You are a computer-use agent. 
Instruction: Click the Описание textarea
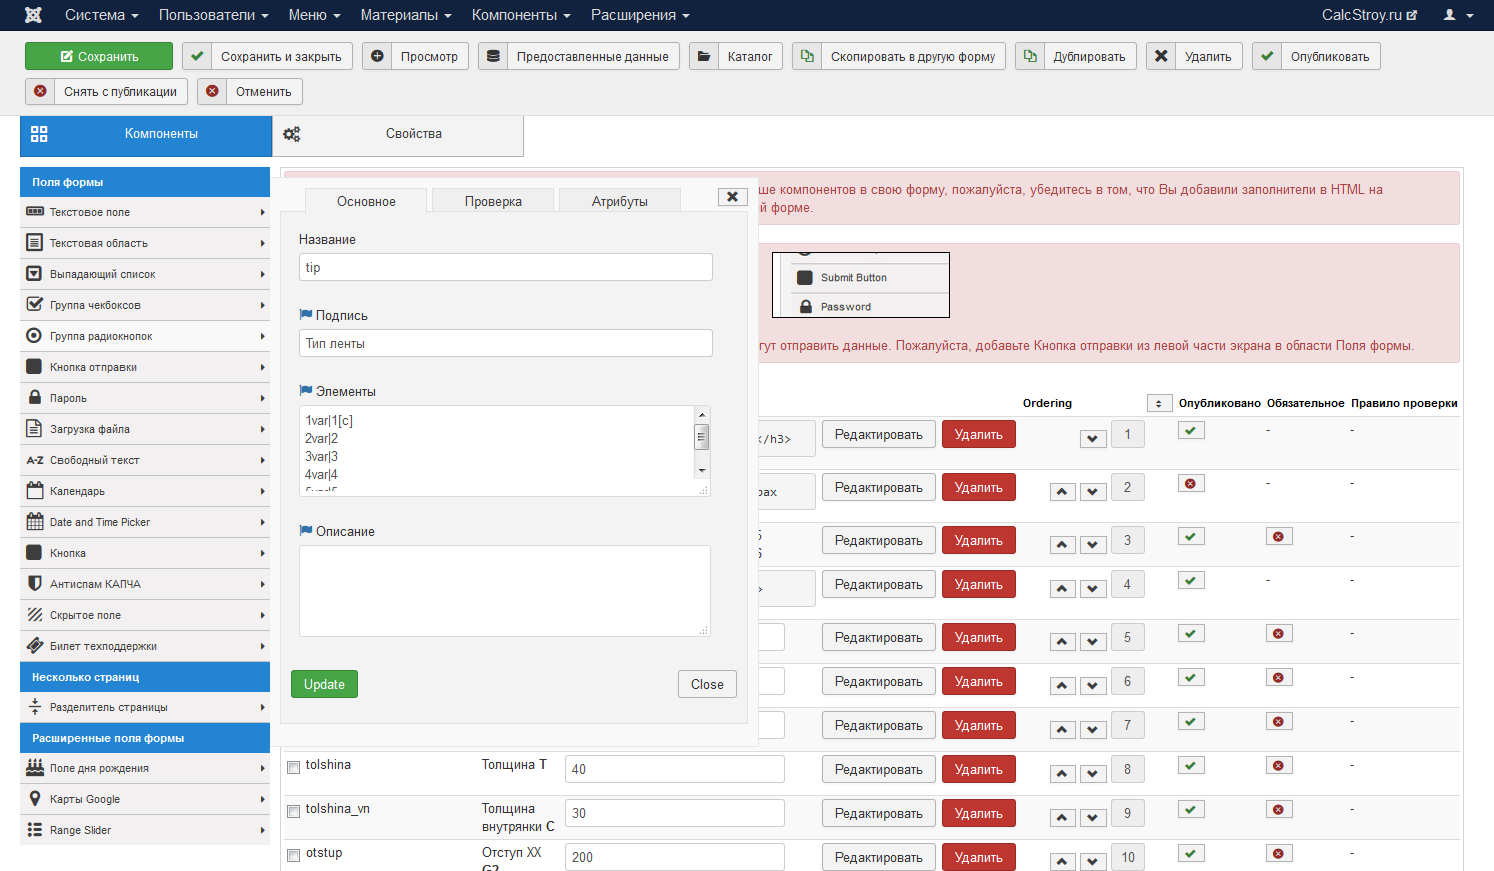505,591
